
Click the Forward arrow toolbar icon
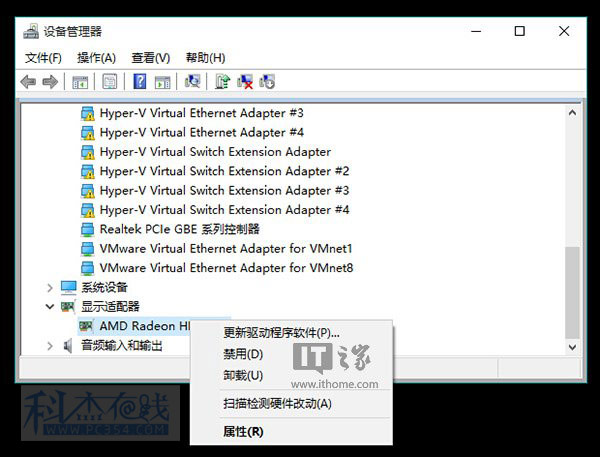(x=49, y=82)
